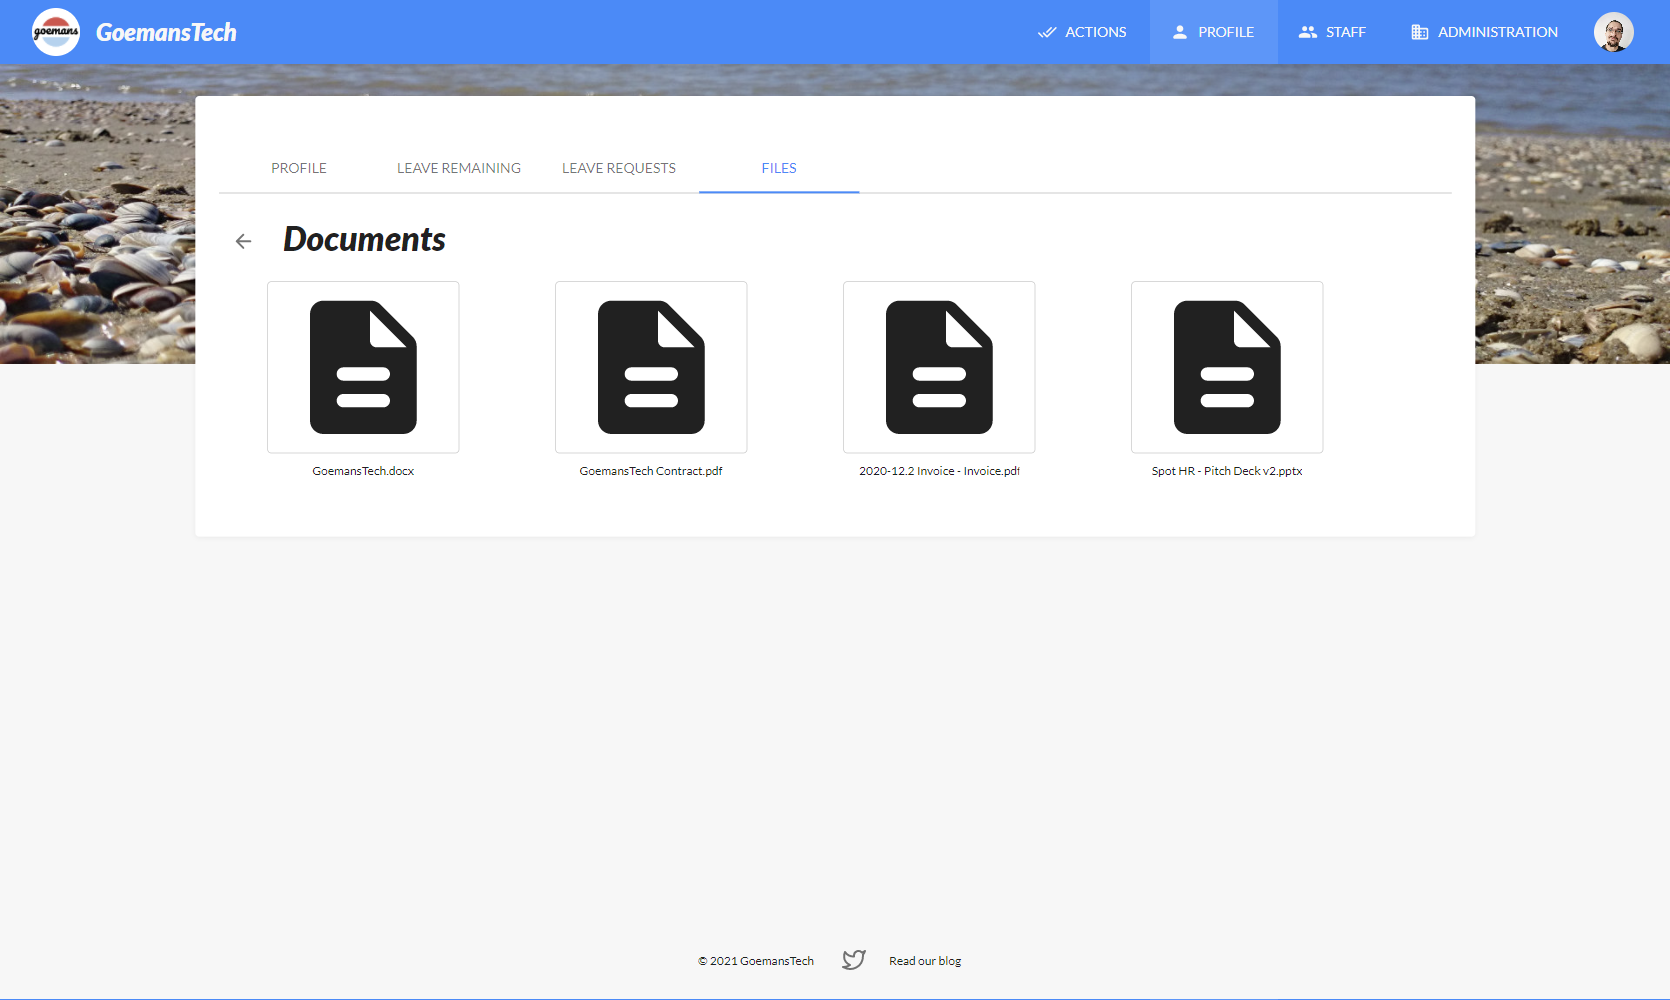The height and width of the screenshot is (1000, 1670).
Task: Open the Twitter bird icon in footer
Action: tap(853, 960)
